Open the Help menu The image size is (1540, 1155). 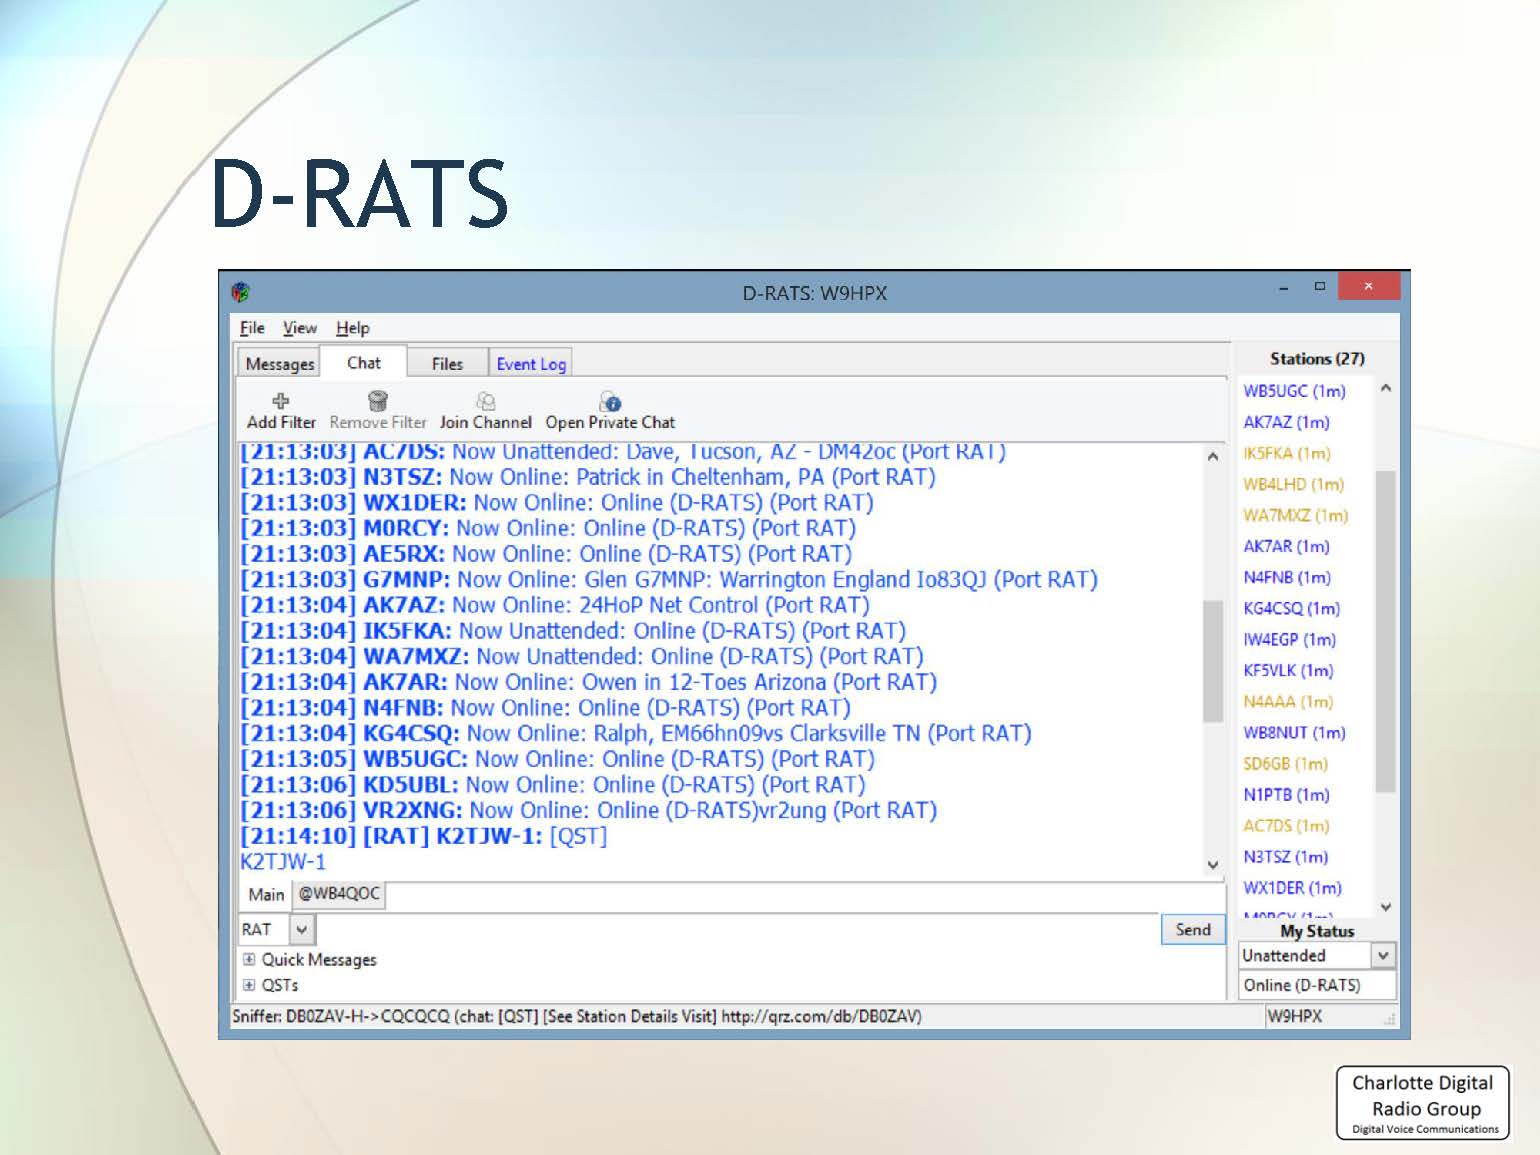click(x=353, y=328)
